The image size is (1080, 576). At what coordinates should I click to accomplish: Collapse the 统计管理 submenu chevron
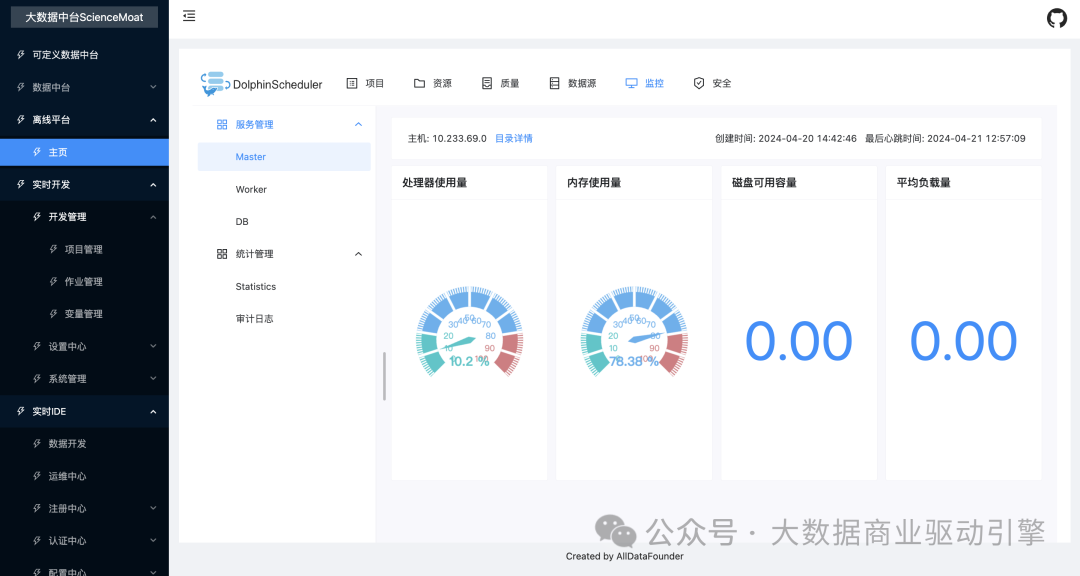point(359,254)
